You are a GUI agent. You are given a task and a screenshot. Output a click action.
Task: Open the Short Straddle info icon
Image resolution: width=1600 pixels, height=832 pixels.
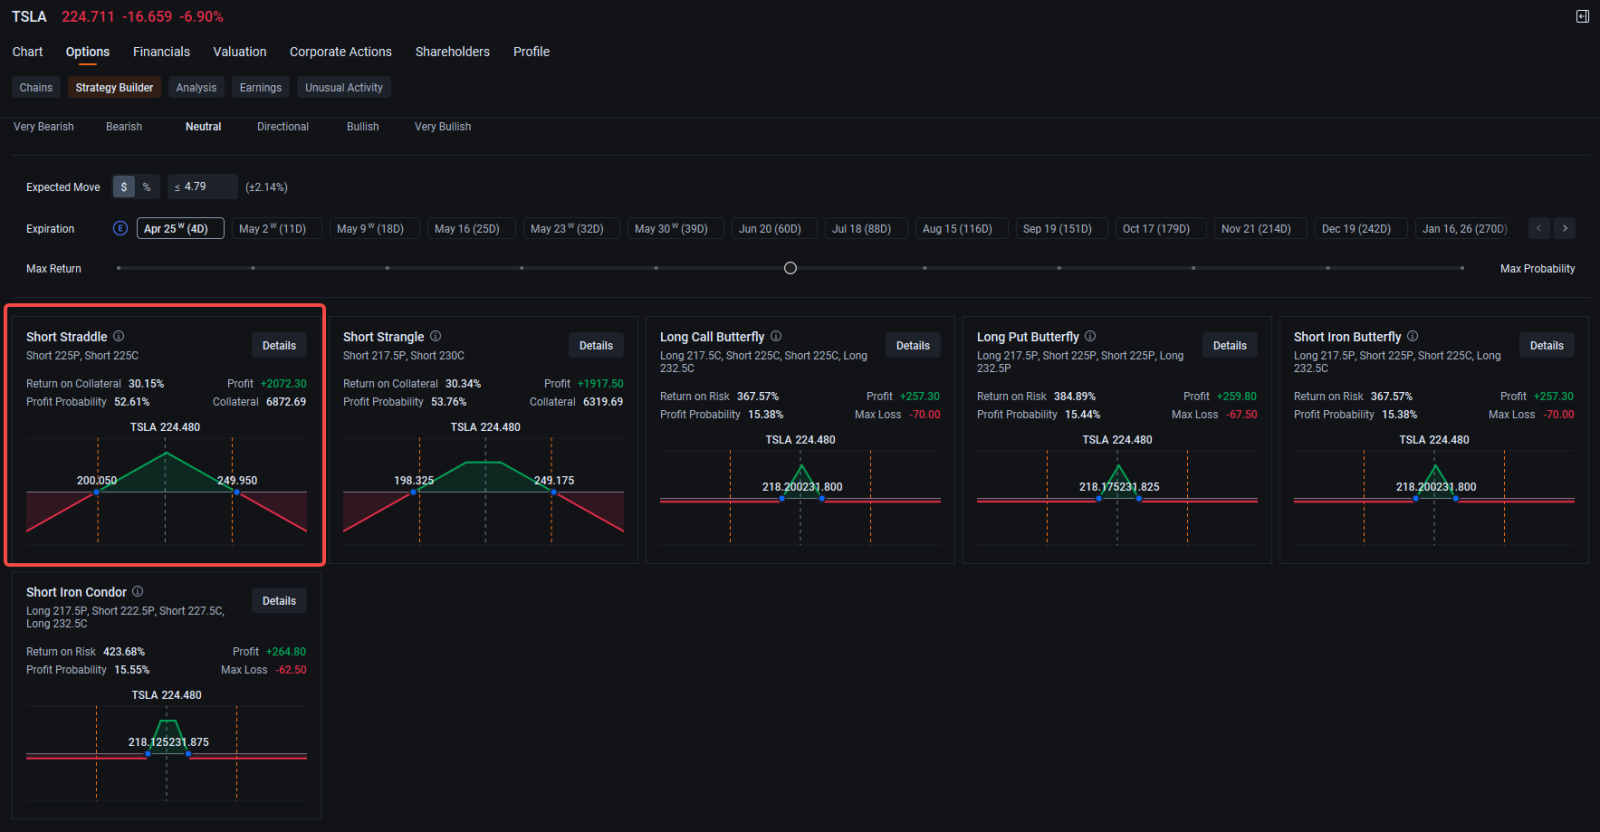click(x=119, y=336)
